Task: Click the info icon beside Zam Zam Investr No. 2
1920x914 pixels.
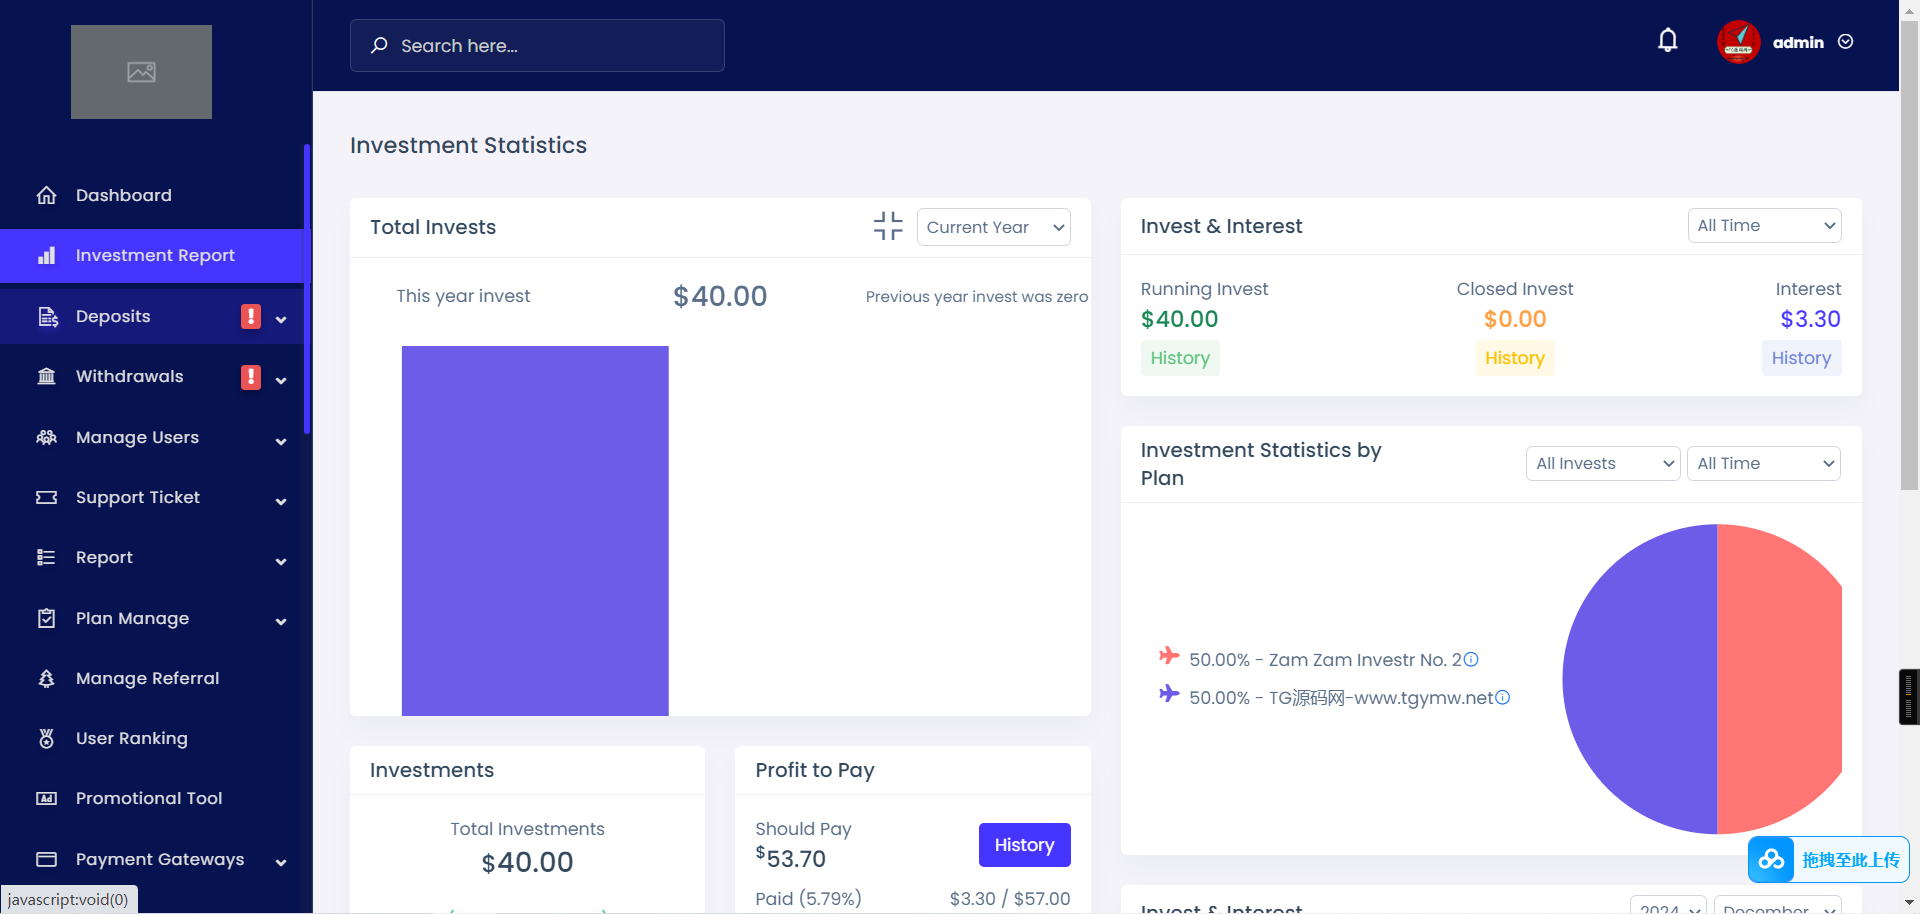Action: [1471, 660]
